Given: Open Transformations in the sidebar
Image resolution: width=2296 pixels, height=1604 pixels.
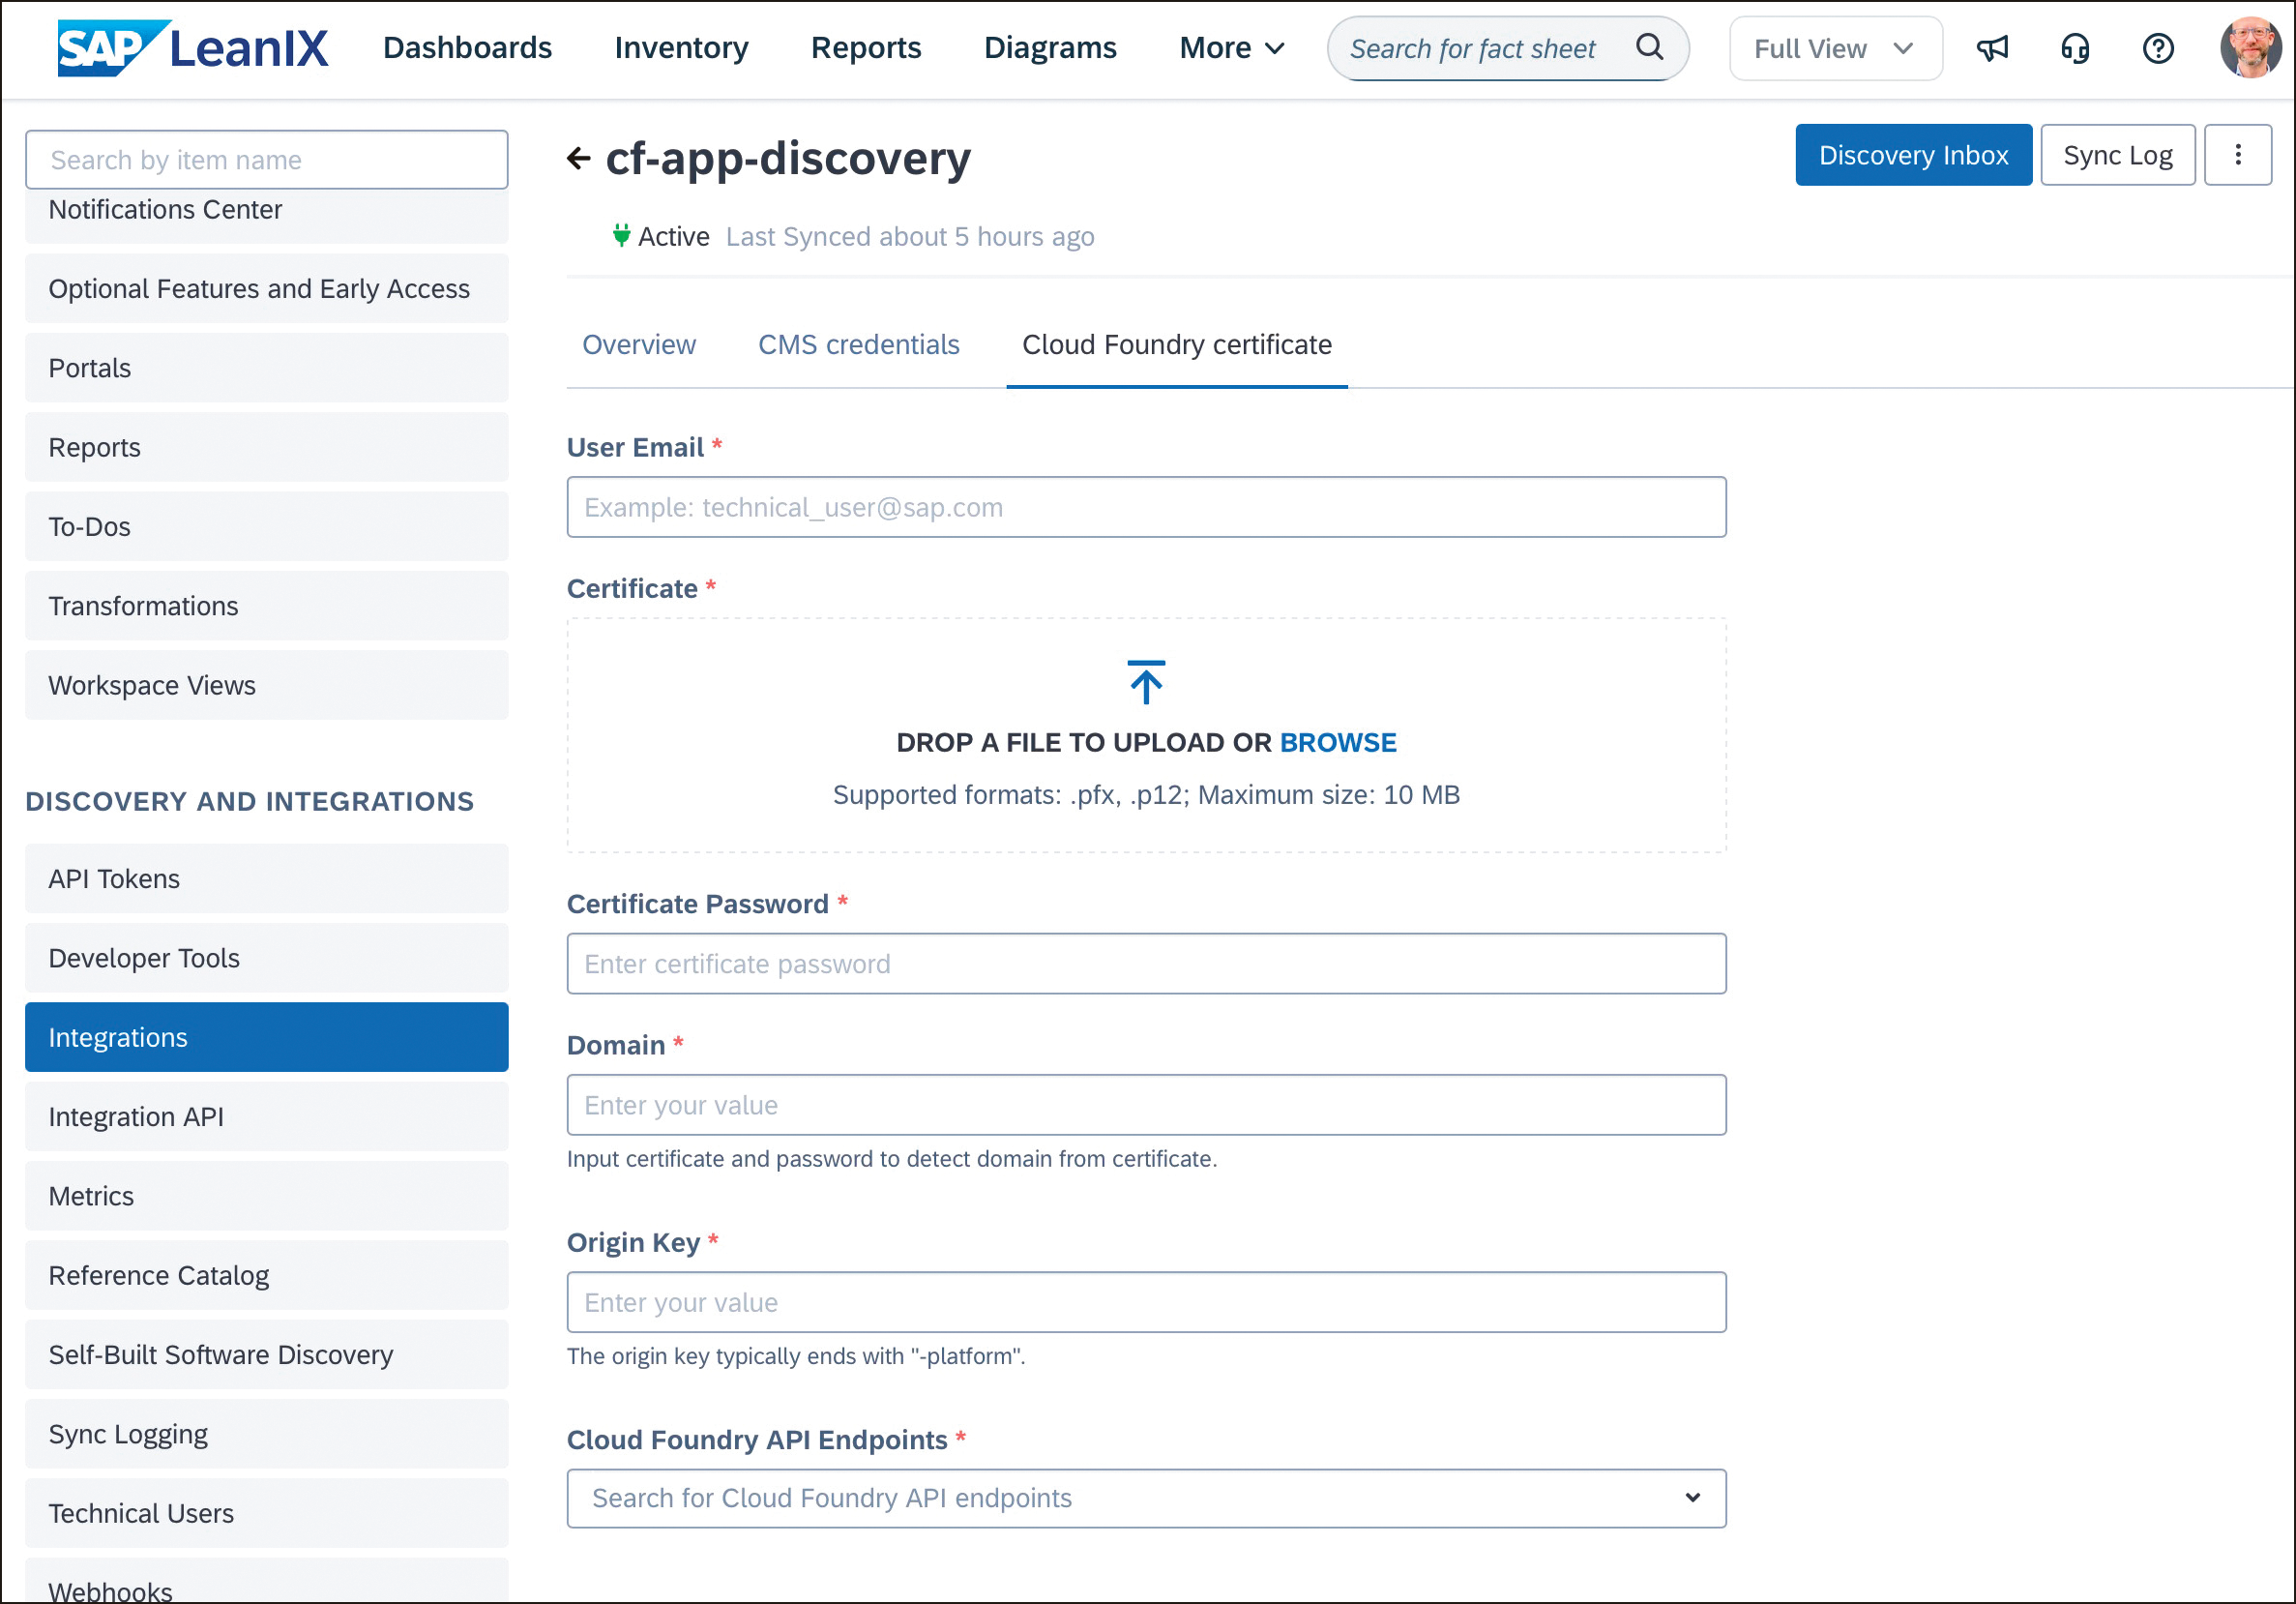Looking at the screenshot, I should coord(266,606).
